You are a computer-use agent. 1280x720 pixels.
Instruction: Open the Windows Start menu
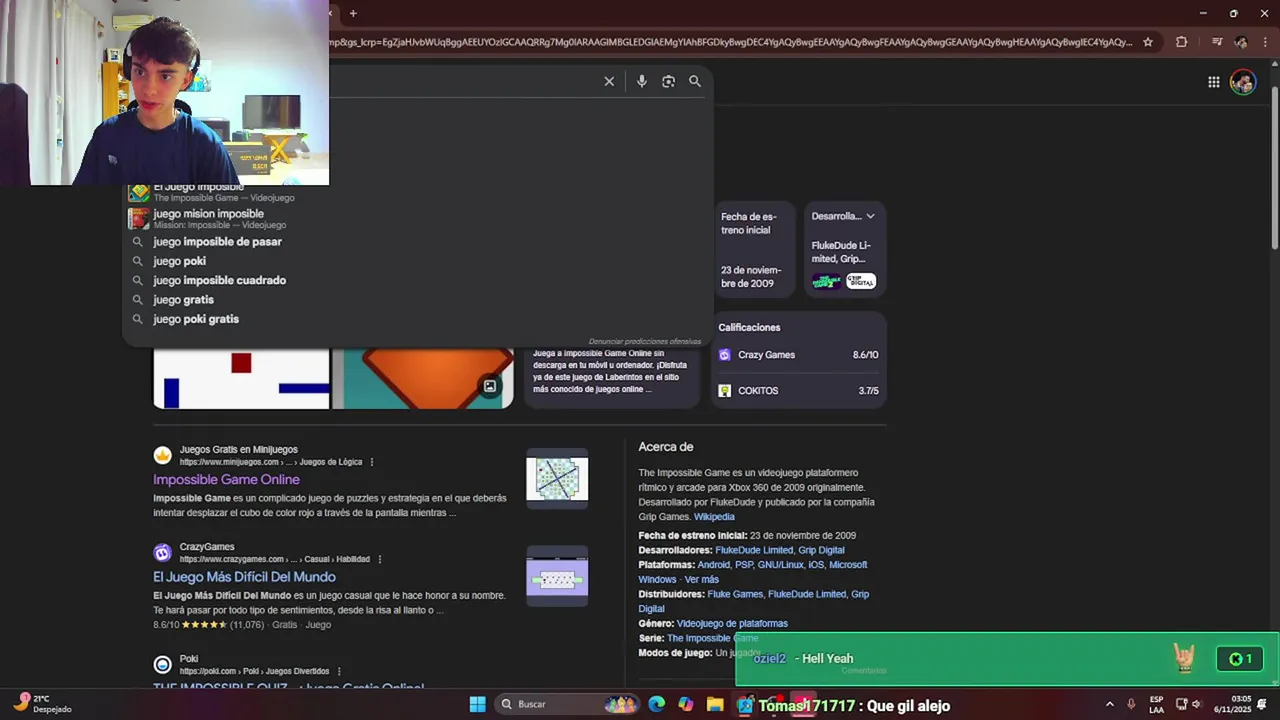pyautogui.click(x=477, y=704)
